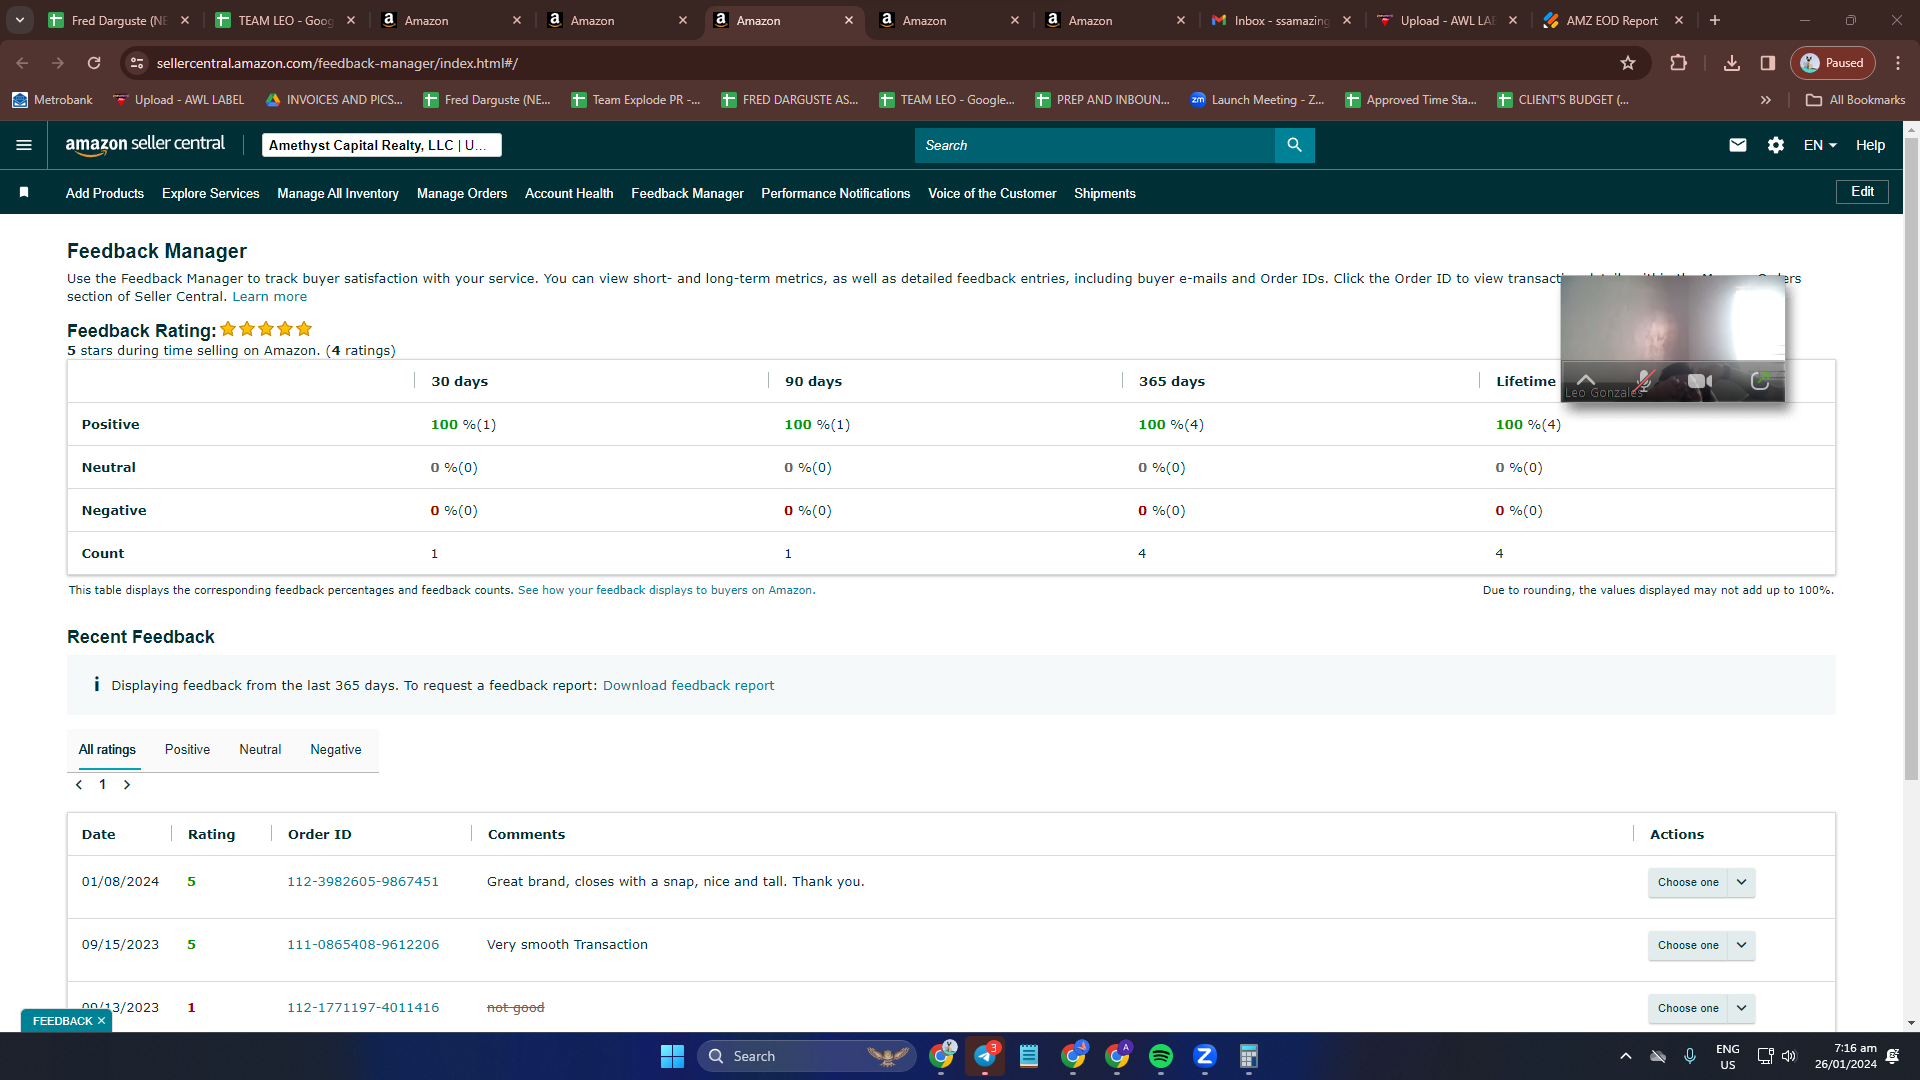
Task: Open Performance Notifications page
Action: point(836,193)
